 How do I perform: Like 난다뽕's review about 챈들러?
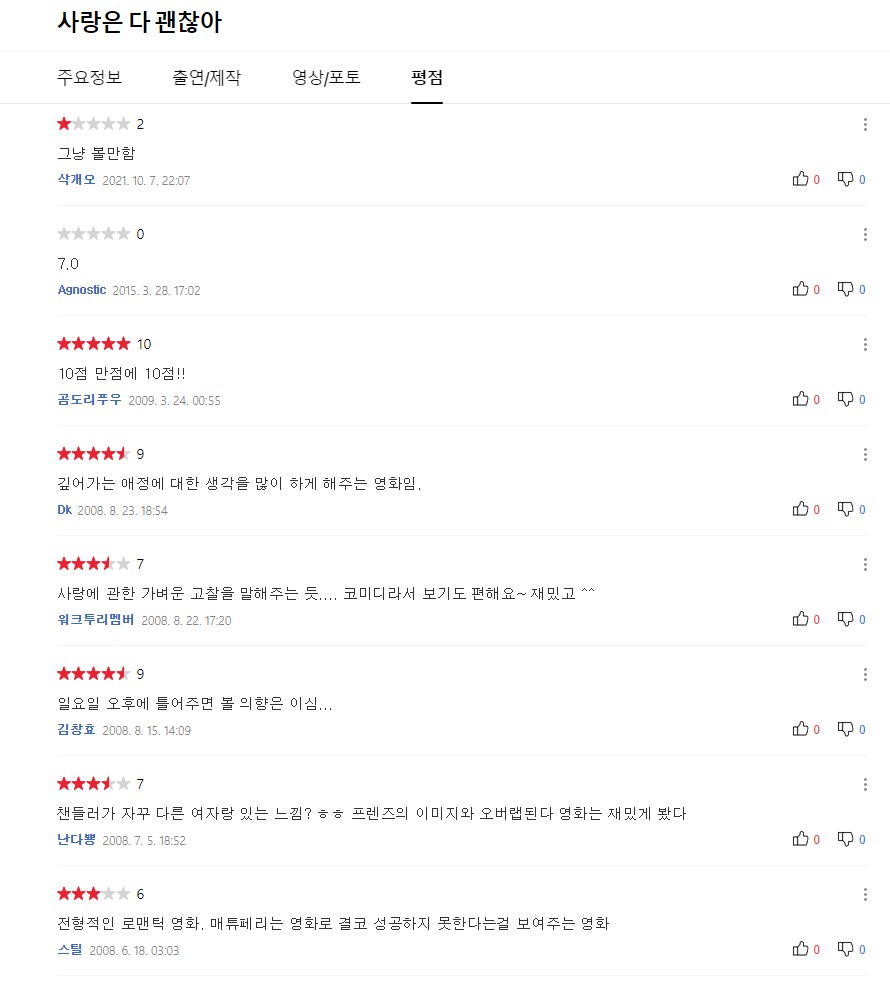pyautogui.click(x=800, y=839)
